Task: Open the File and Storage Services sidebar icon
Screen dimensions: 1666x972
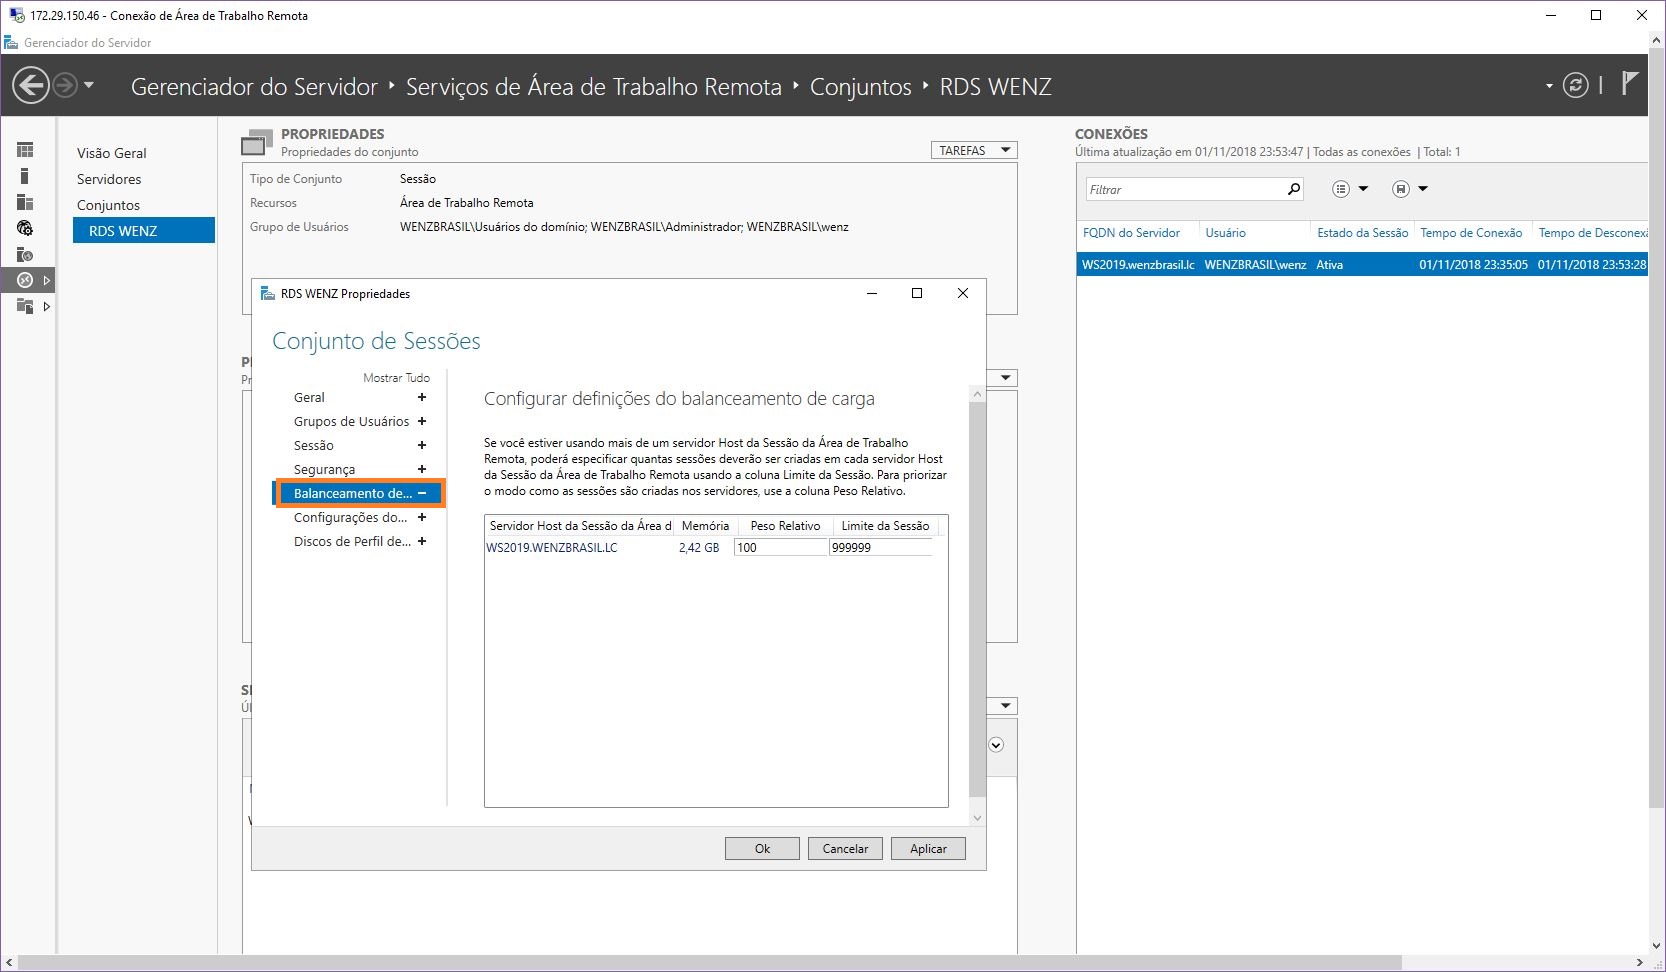Action: 25,306
